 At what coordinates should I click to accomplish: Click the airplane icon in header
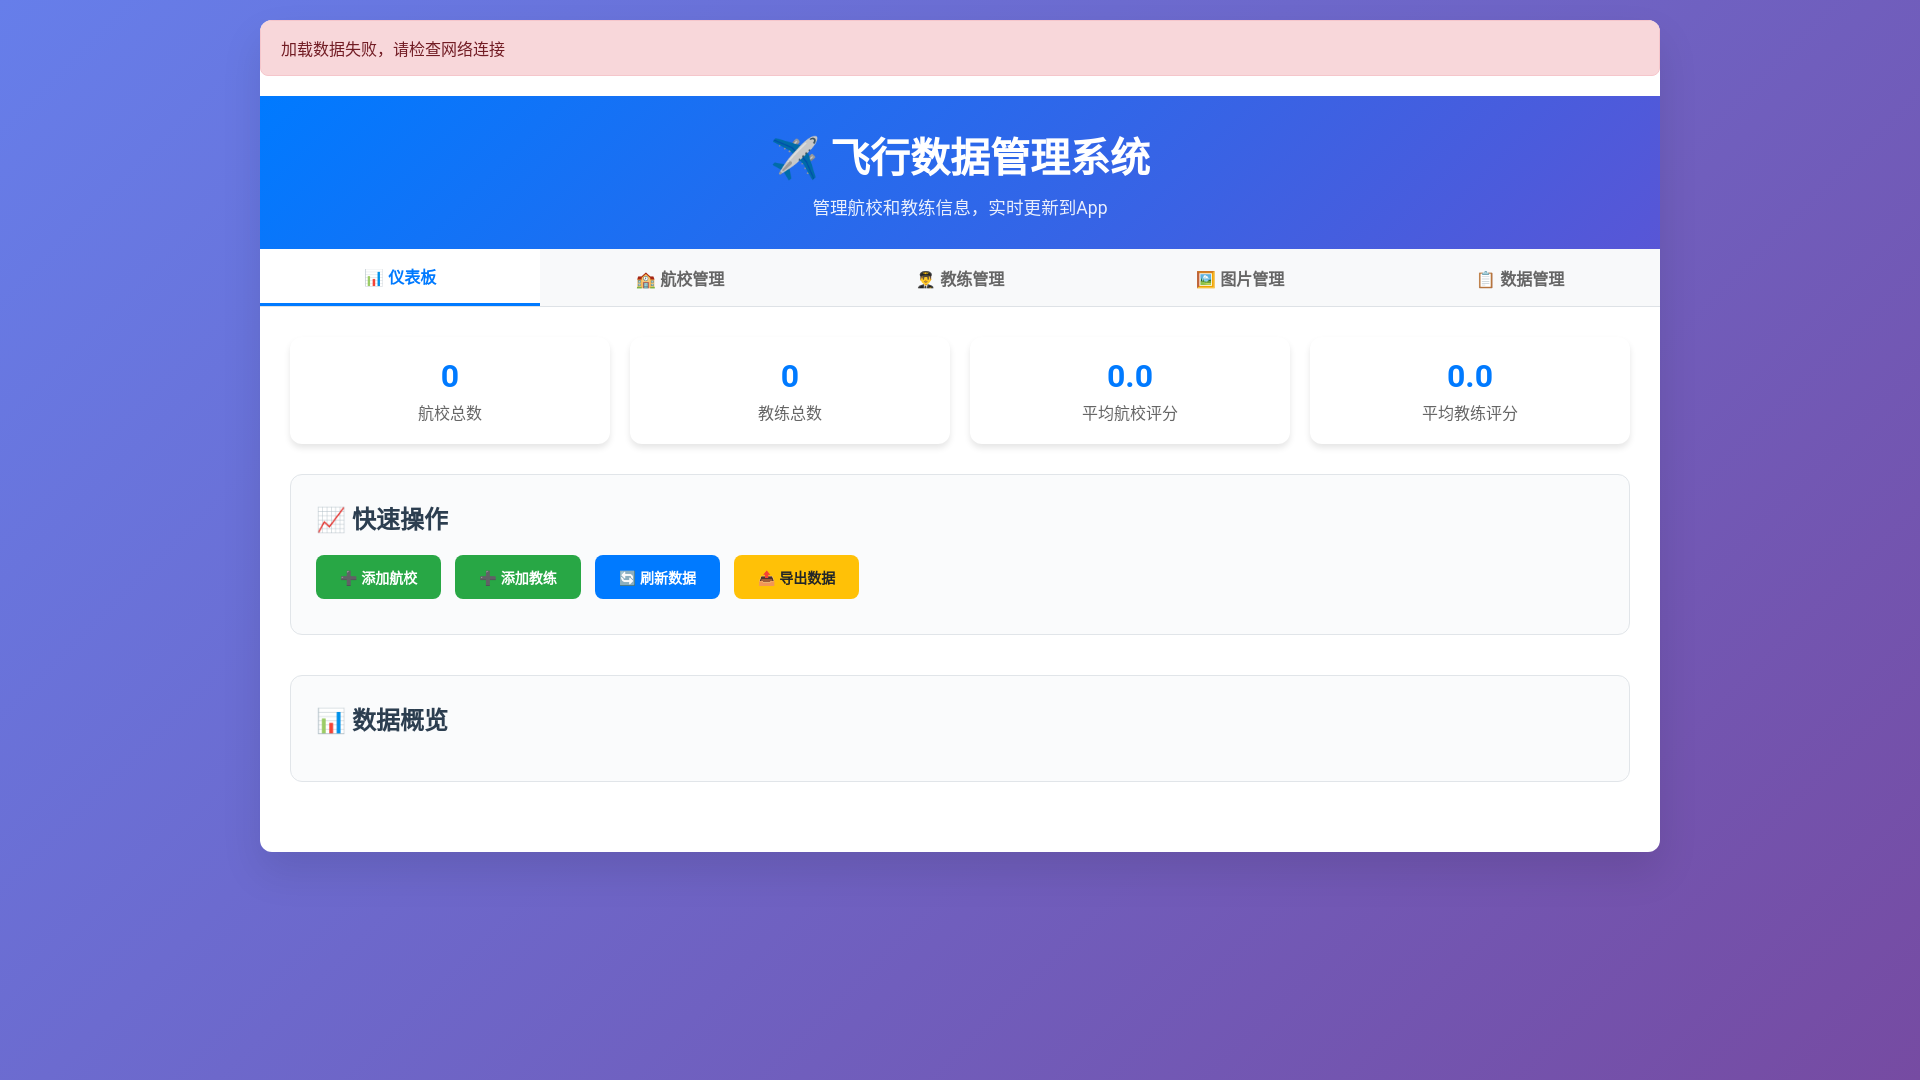[795, 158]
